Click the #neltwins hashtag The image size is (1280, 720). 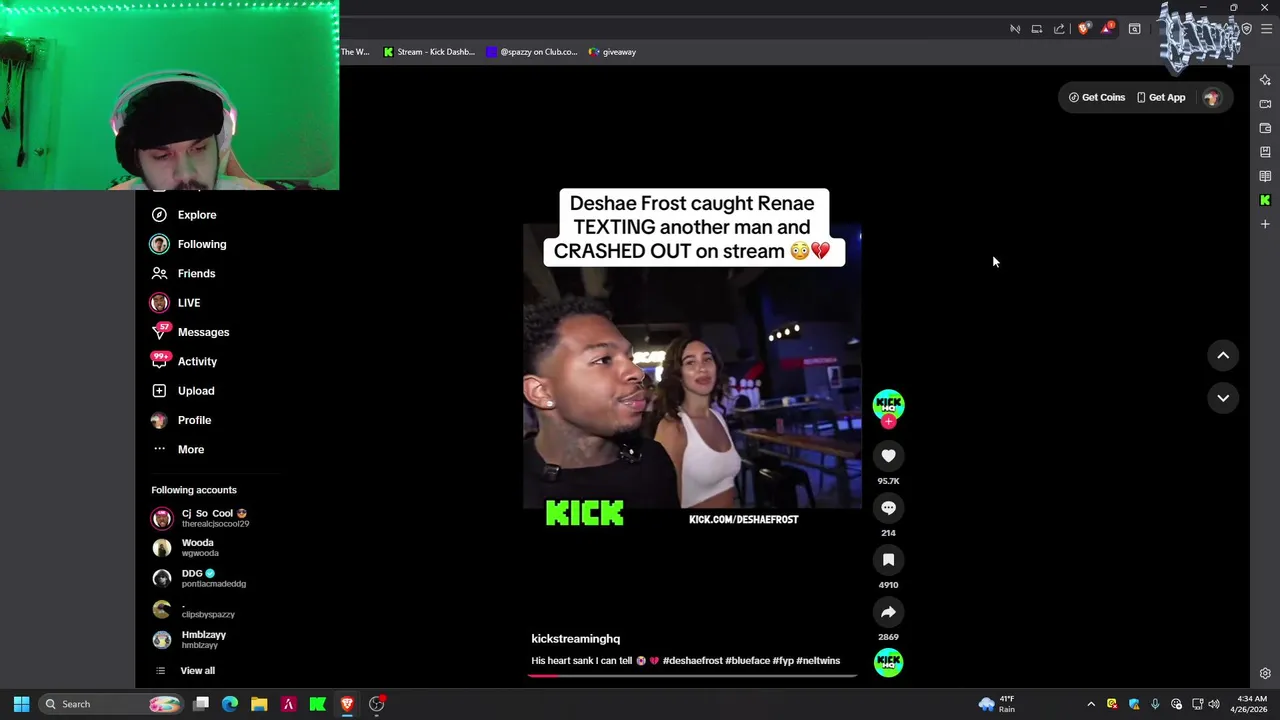tap(818, 661)
